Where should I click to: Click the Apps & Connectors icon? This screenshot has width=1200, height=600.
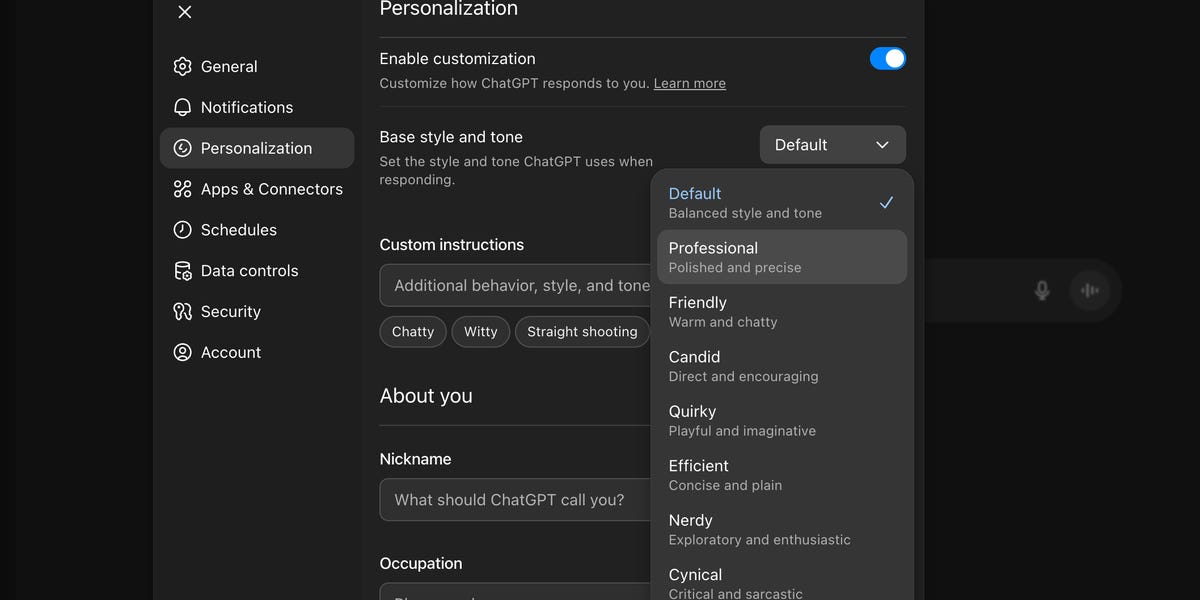[182, 189]
